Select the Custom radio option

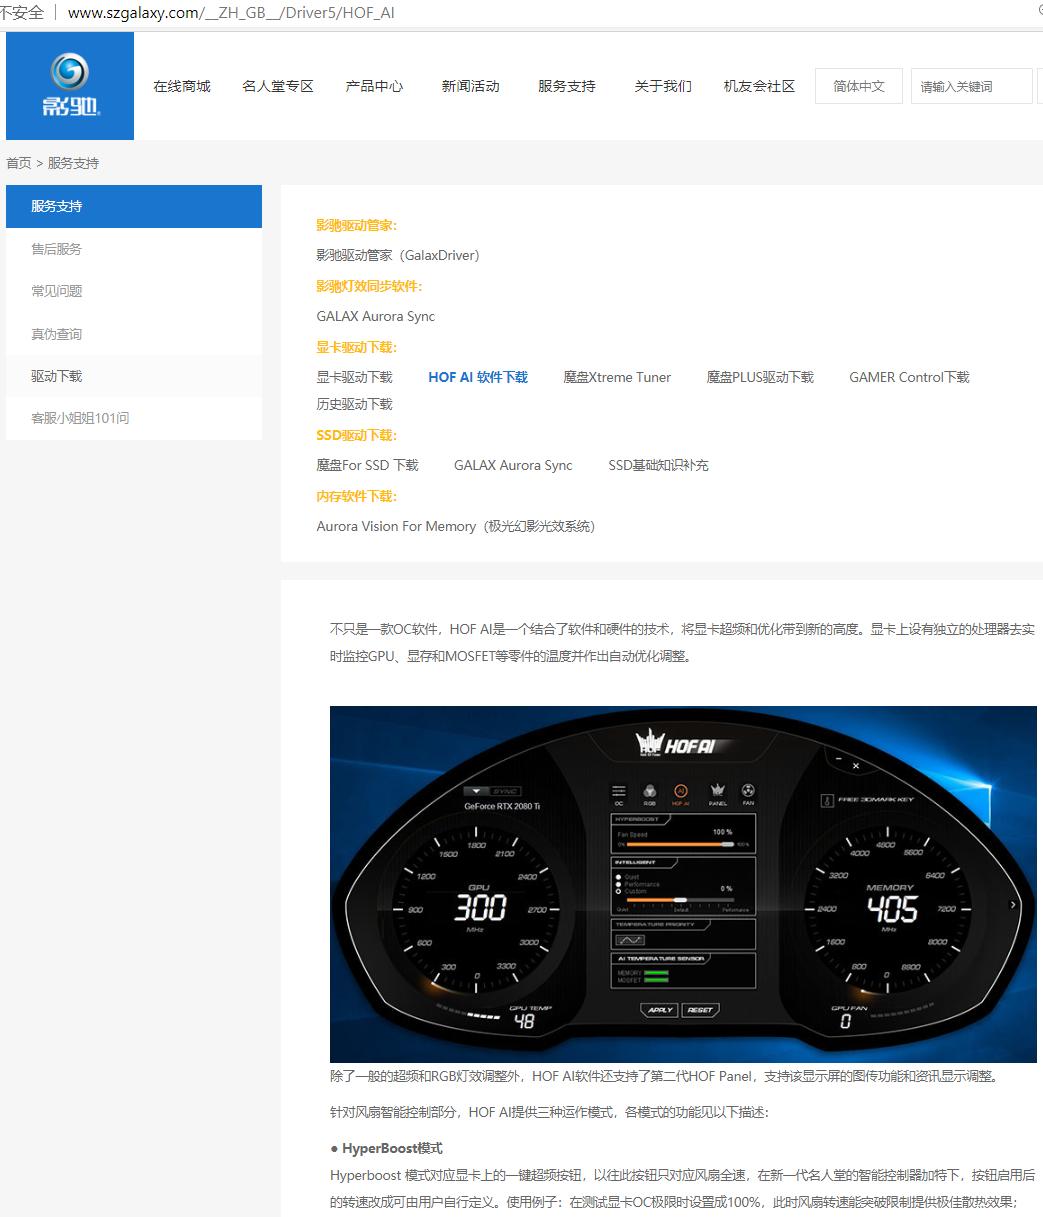619,891
